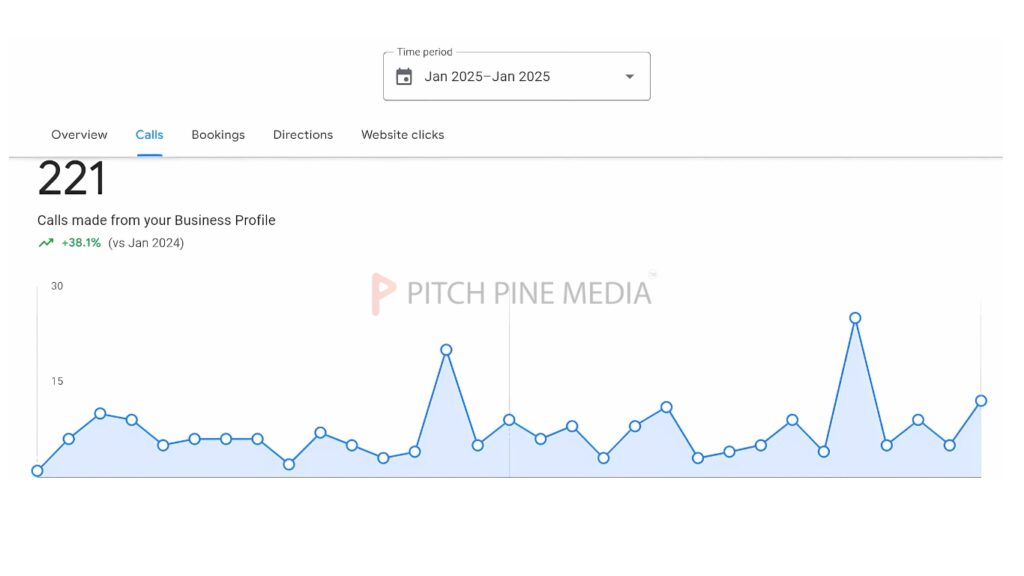1024x576 pixels.
Task: Go to the Directions tab
Action: click(303, 135)
